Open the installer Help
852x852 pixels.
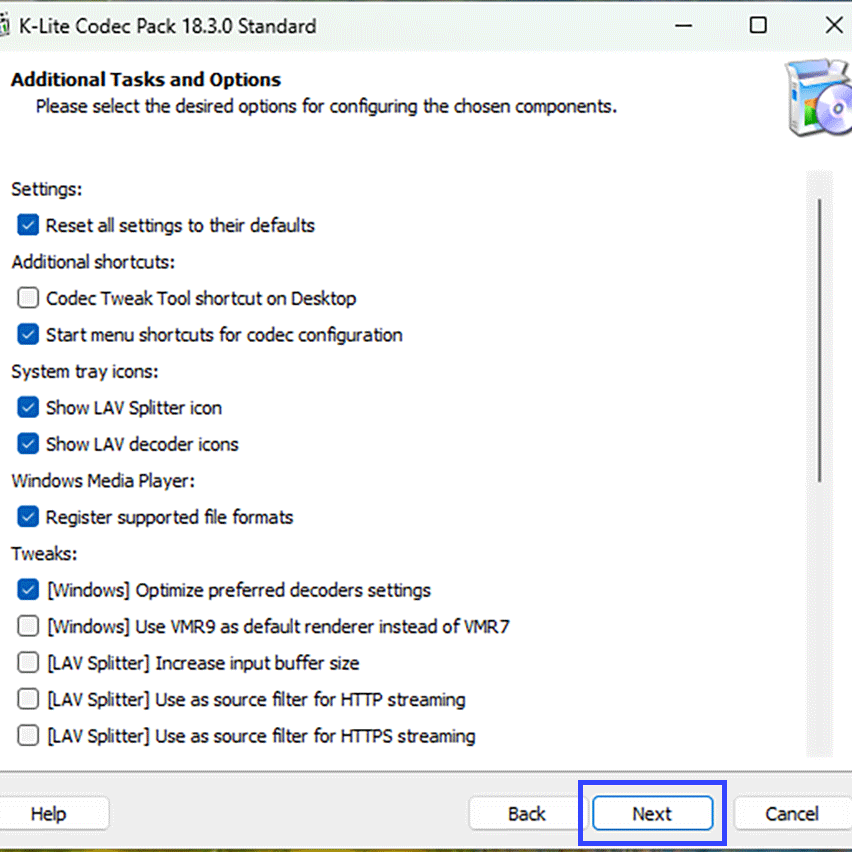48,814
